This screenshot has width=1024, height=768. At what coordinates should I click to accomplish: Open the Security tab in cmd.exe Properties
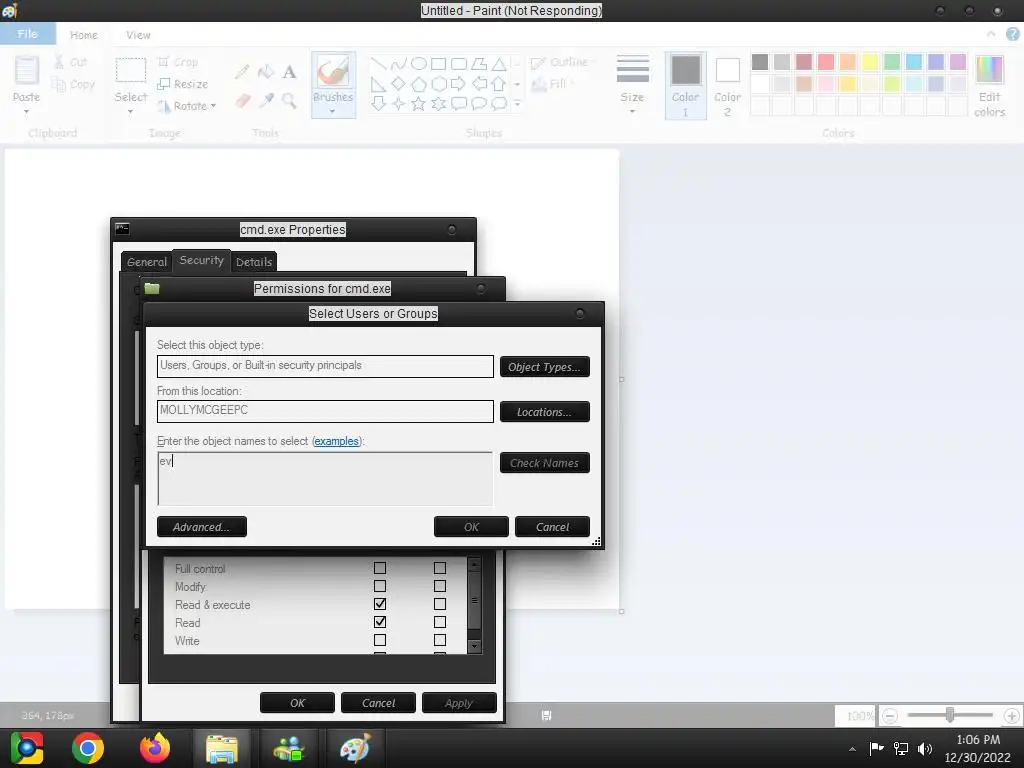[201, 260]
